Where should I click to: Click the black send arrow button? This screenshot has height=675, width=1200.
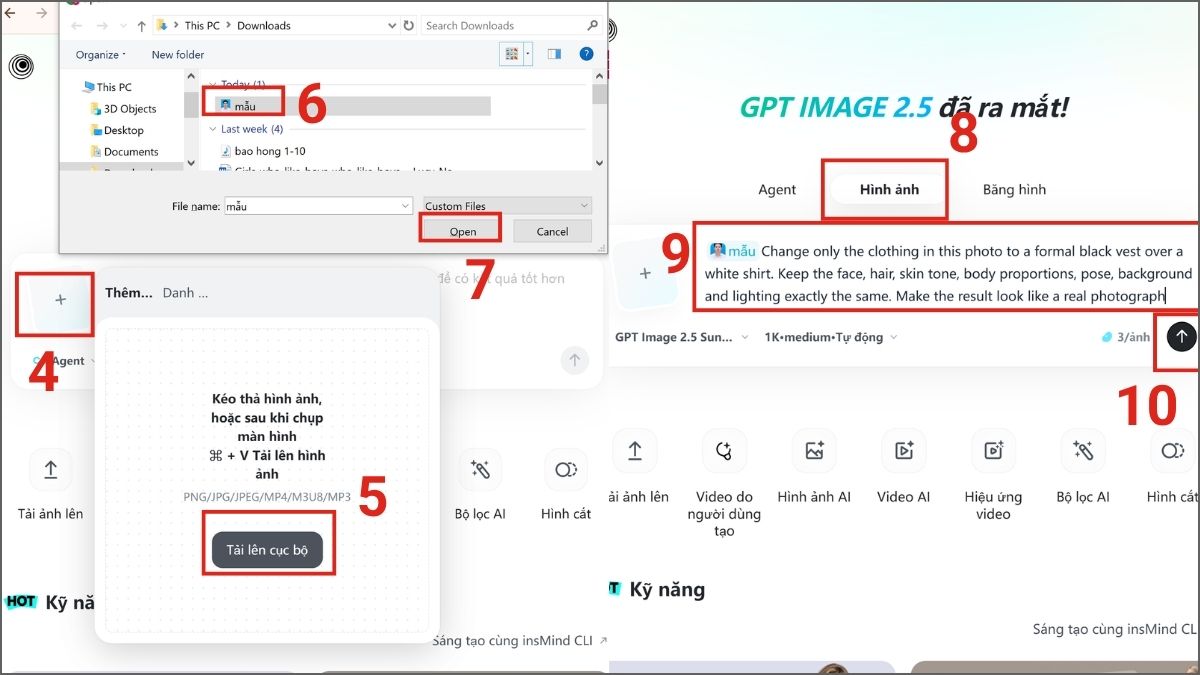coord(1181,337)
